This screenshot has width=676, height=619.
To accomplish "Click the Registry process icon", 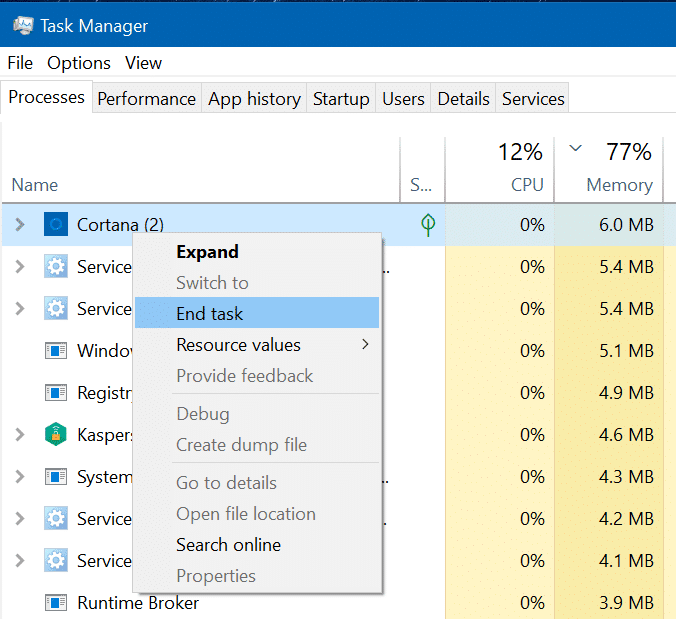I will coord(56,393).
